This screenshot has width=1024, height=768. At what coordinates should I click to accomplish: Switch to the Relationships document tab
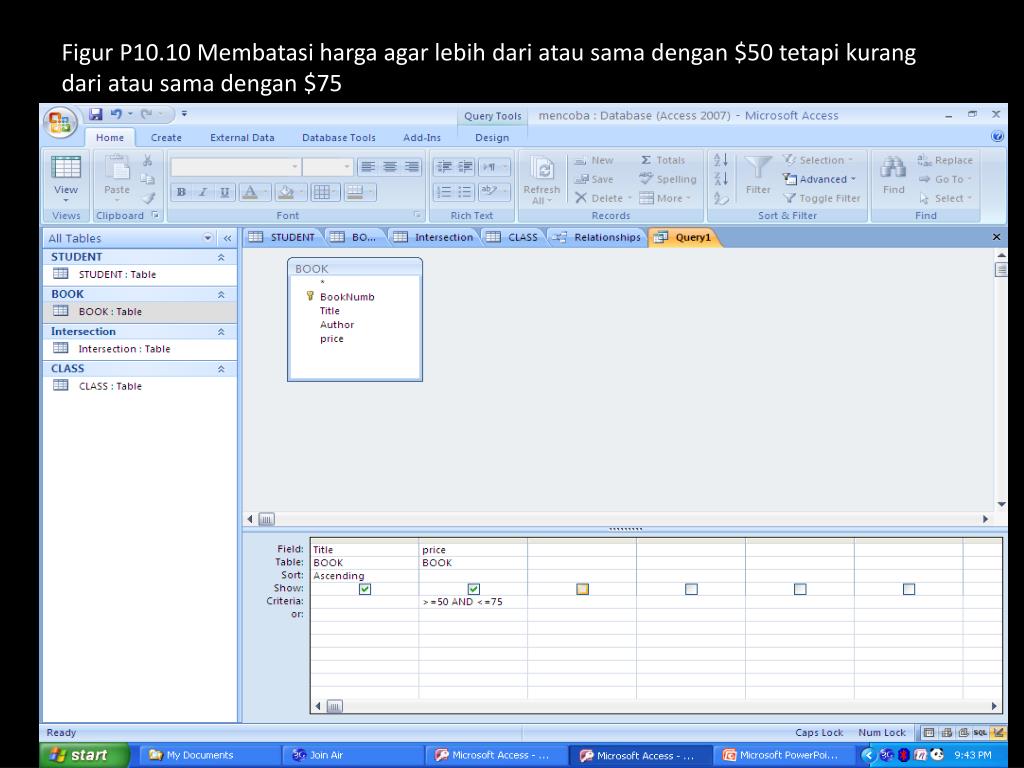click(x=600, y=237)
